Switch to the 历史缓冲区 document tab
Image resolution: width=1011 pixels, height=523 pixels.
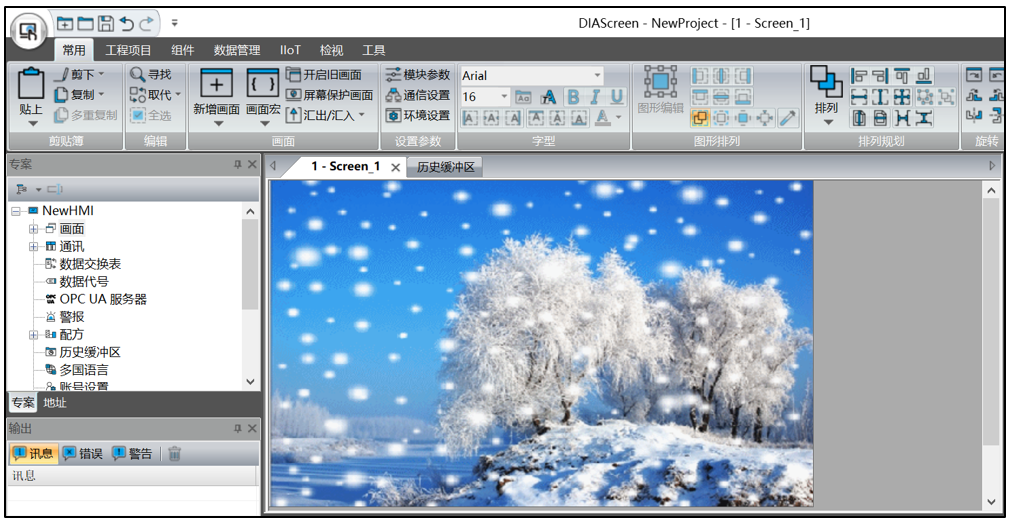(445, 167)
